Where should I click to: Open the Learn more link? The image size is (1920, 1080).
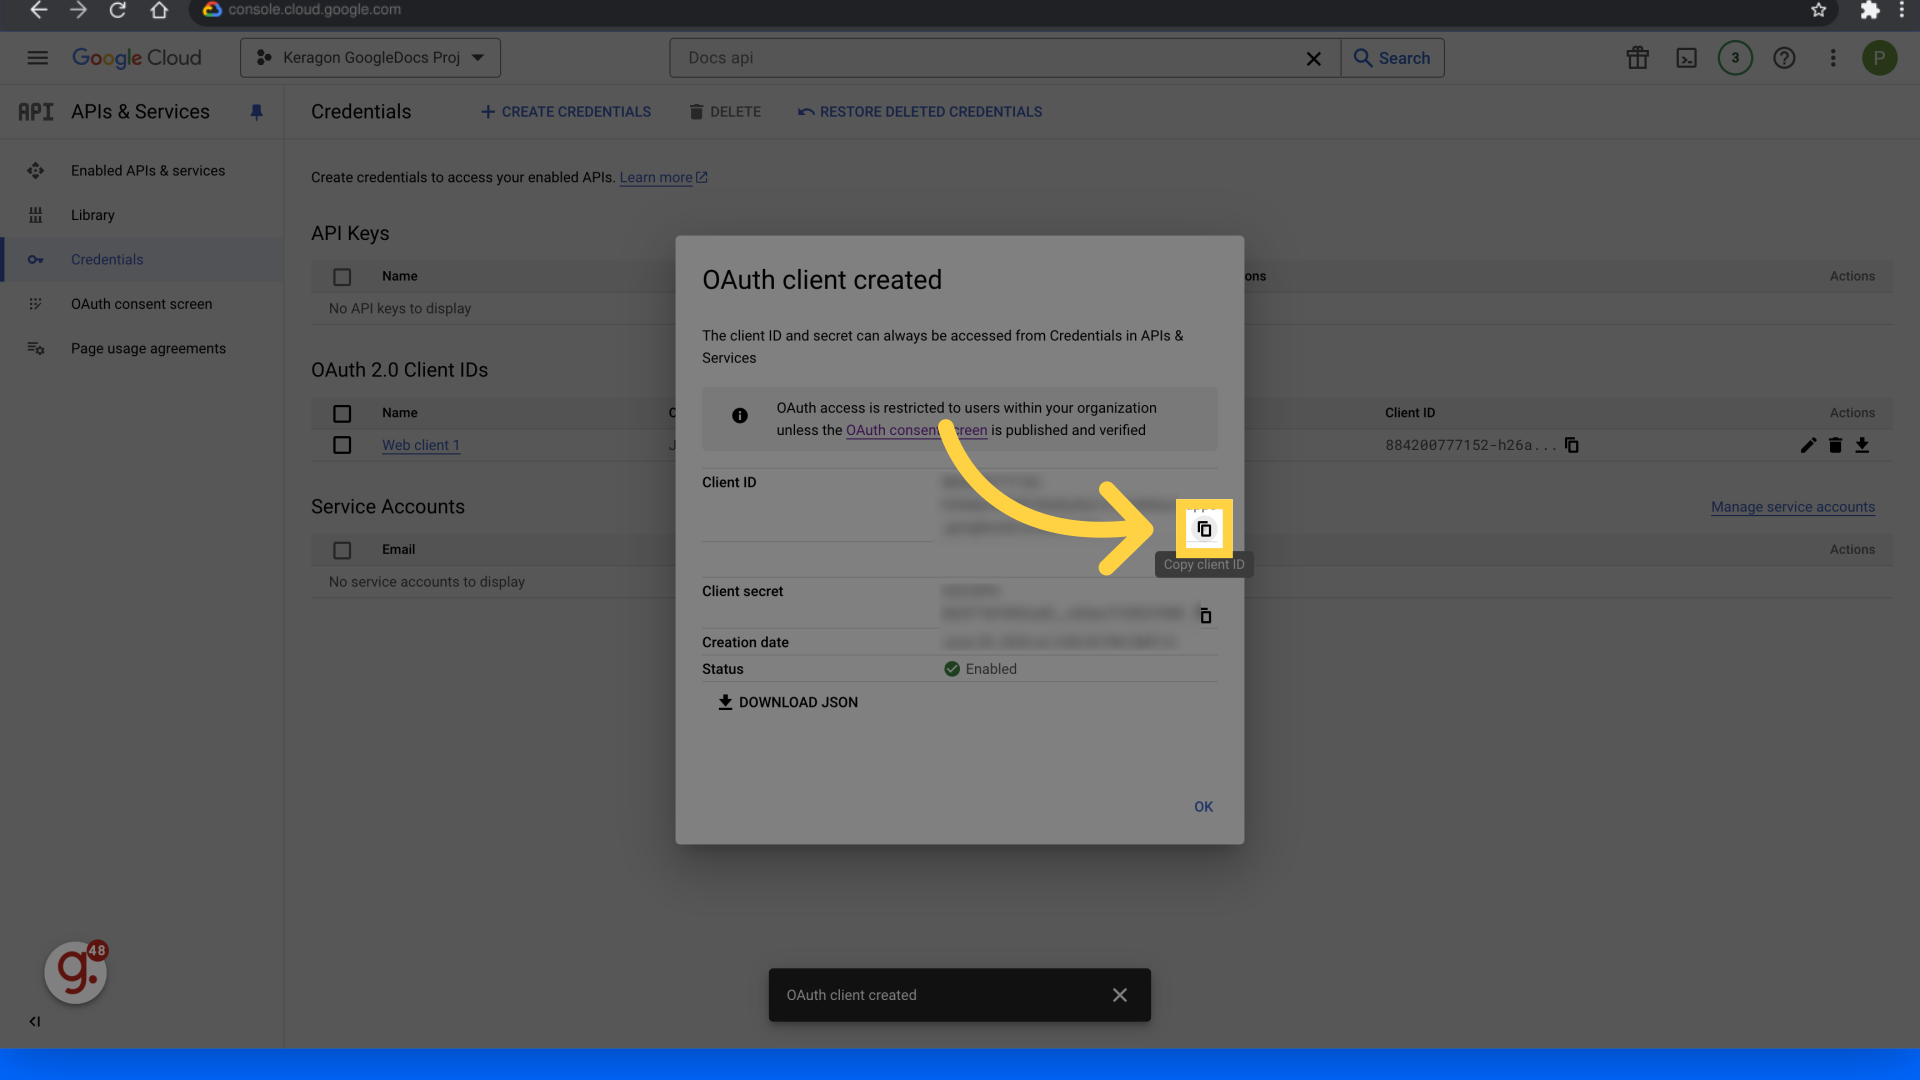click(x=663, y=177)
